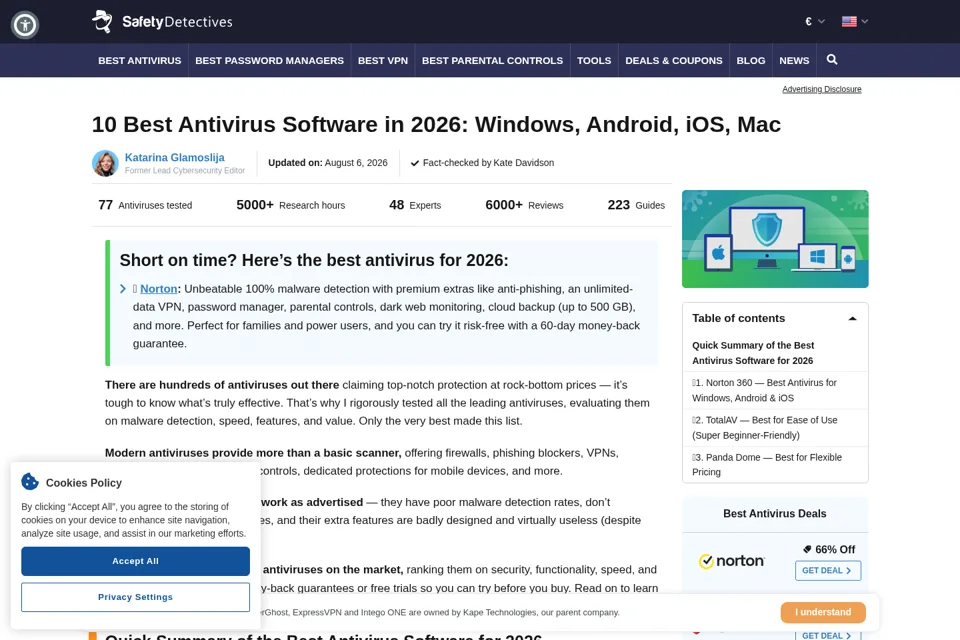Expand the language selector chevron
Image resolution: width=960 pixels, height=640 pixels.
click(x=864, y=21)
